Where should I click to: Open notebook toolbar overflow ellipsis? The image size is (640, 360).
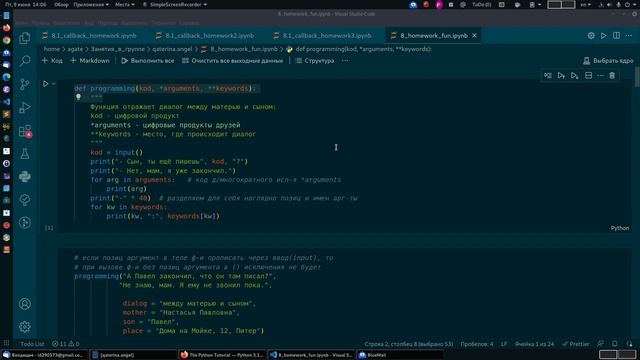pyautogui.click(x=345, y=60)
